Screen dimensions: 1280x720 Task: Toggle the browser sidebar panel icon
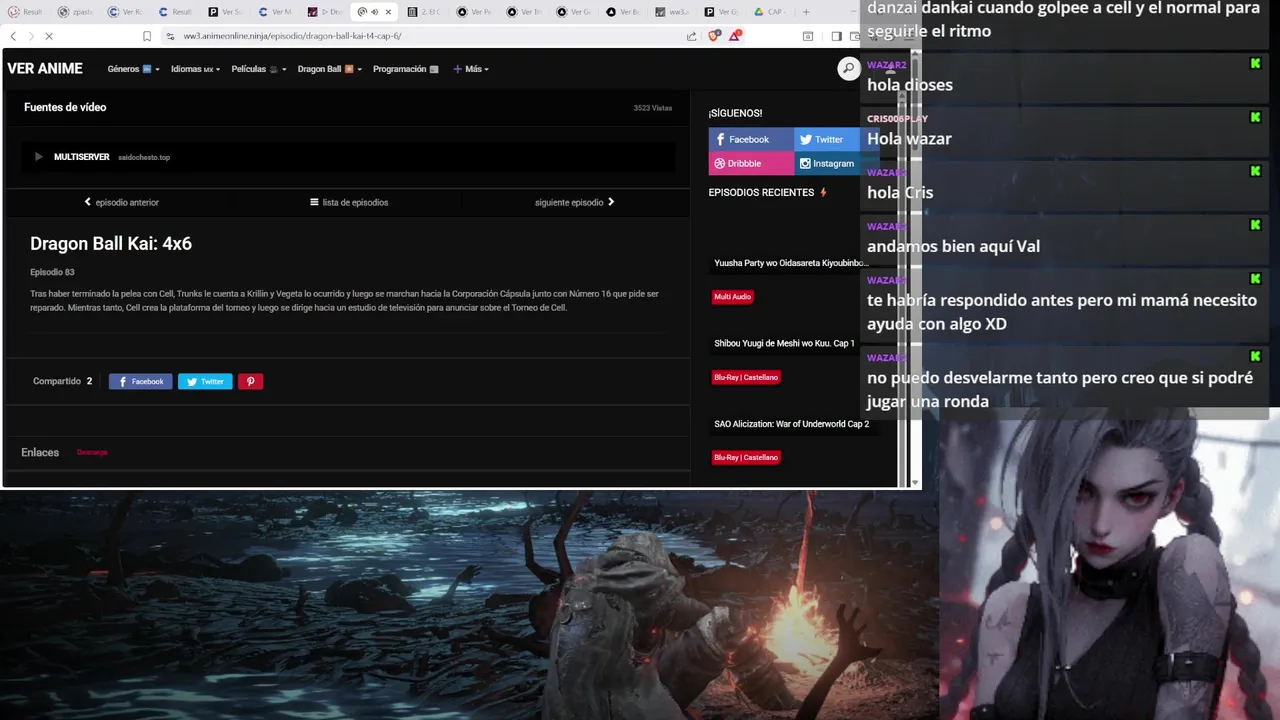click(x=836, y=36)
